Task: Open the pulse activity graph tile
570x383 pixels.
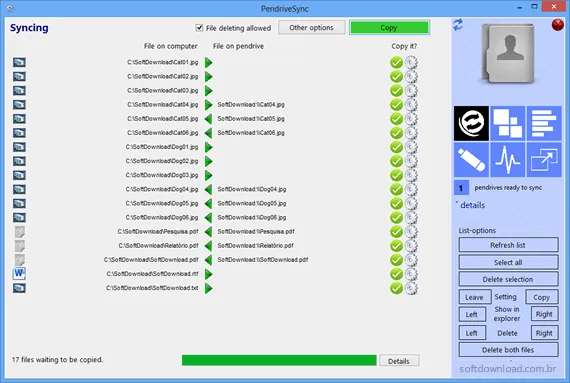Action: [x=507, y=160]
